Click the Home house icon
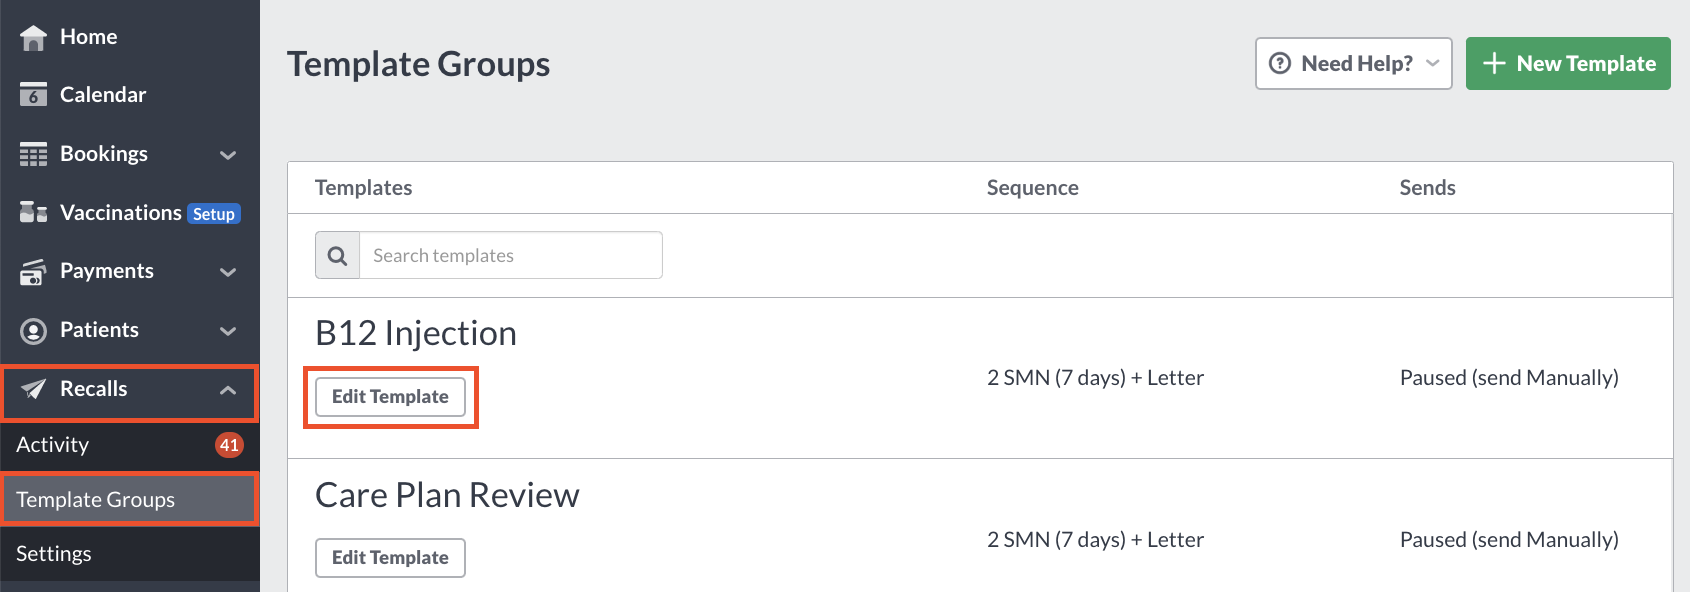This screenshot has width=1690, height=592. coord(33,37)
